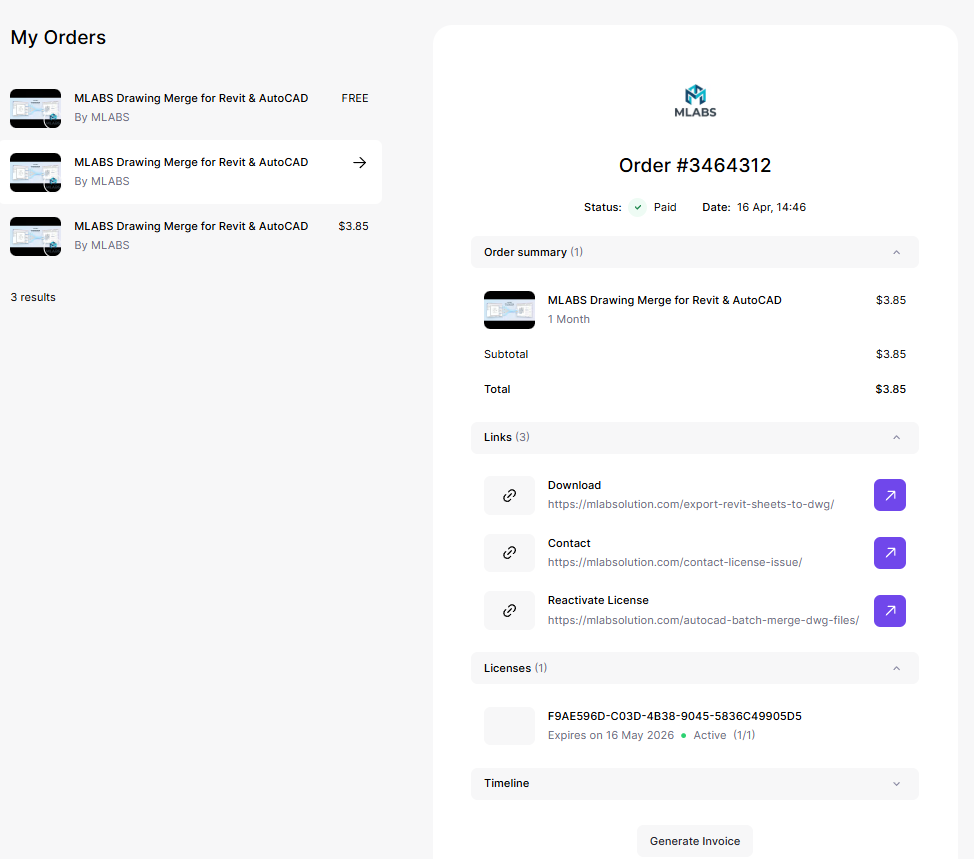The width and height of the screenshot is (974, 859).
Task: Collapse the Links section
Action: (x=896, y=437)
